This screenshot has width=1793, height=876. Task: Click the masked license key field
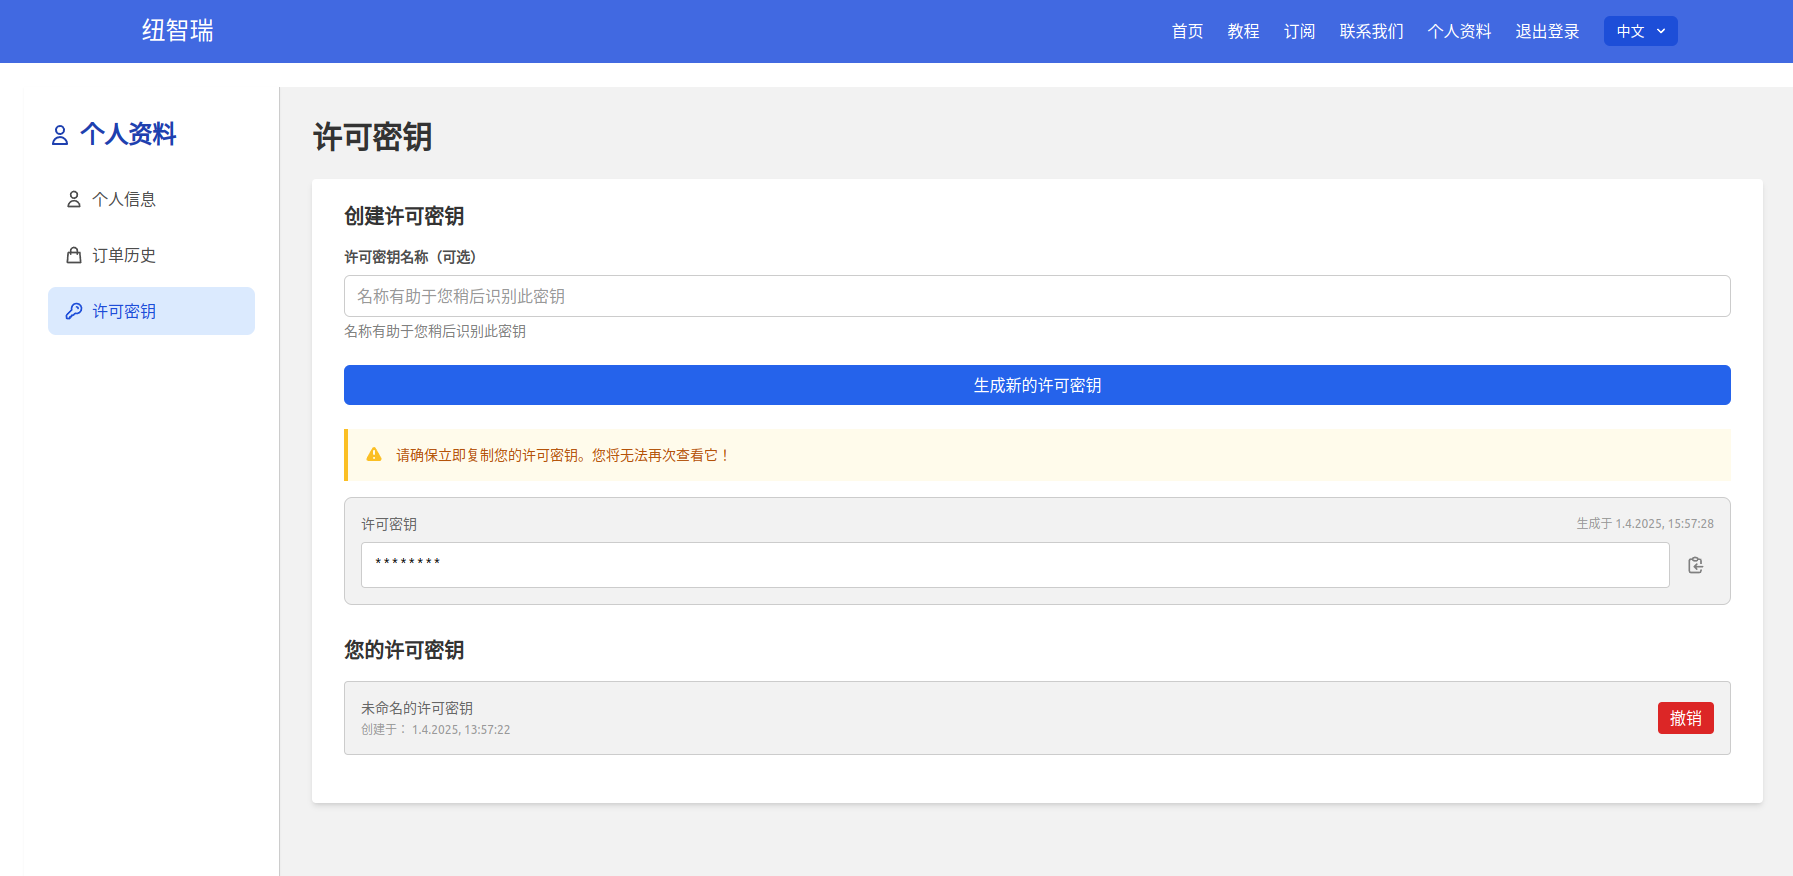tap(1015, 565)
